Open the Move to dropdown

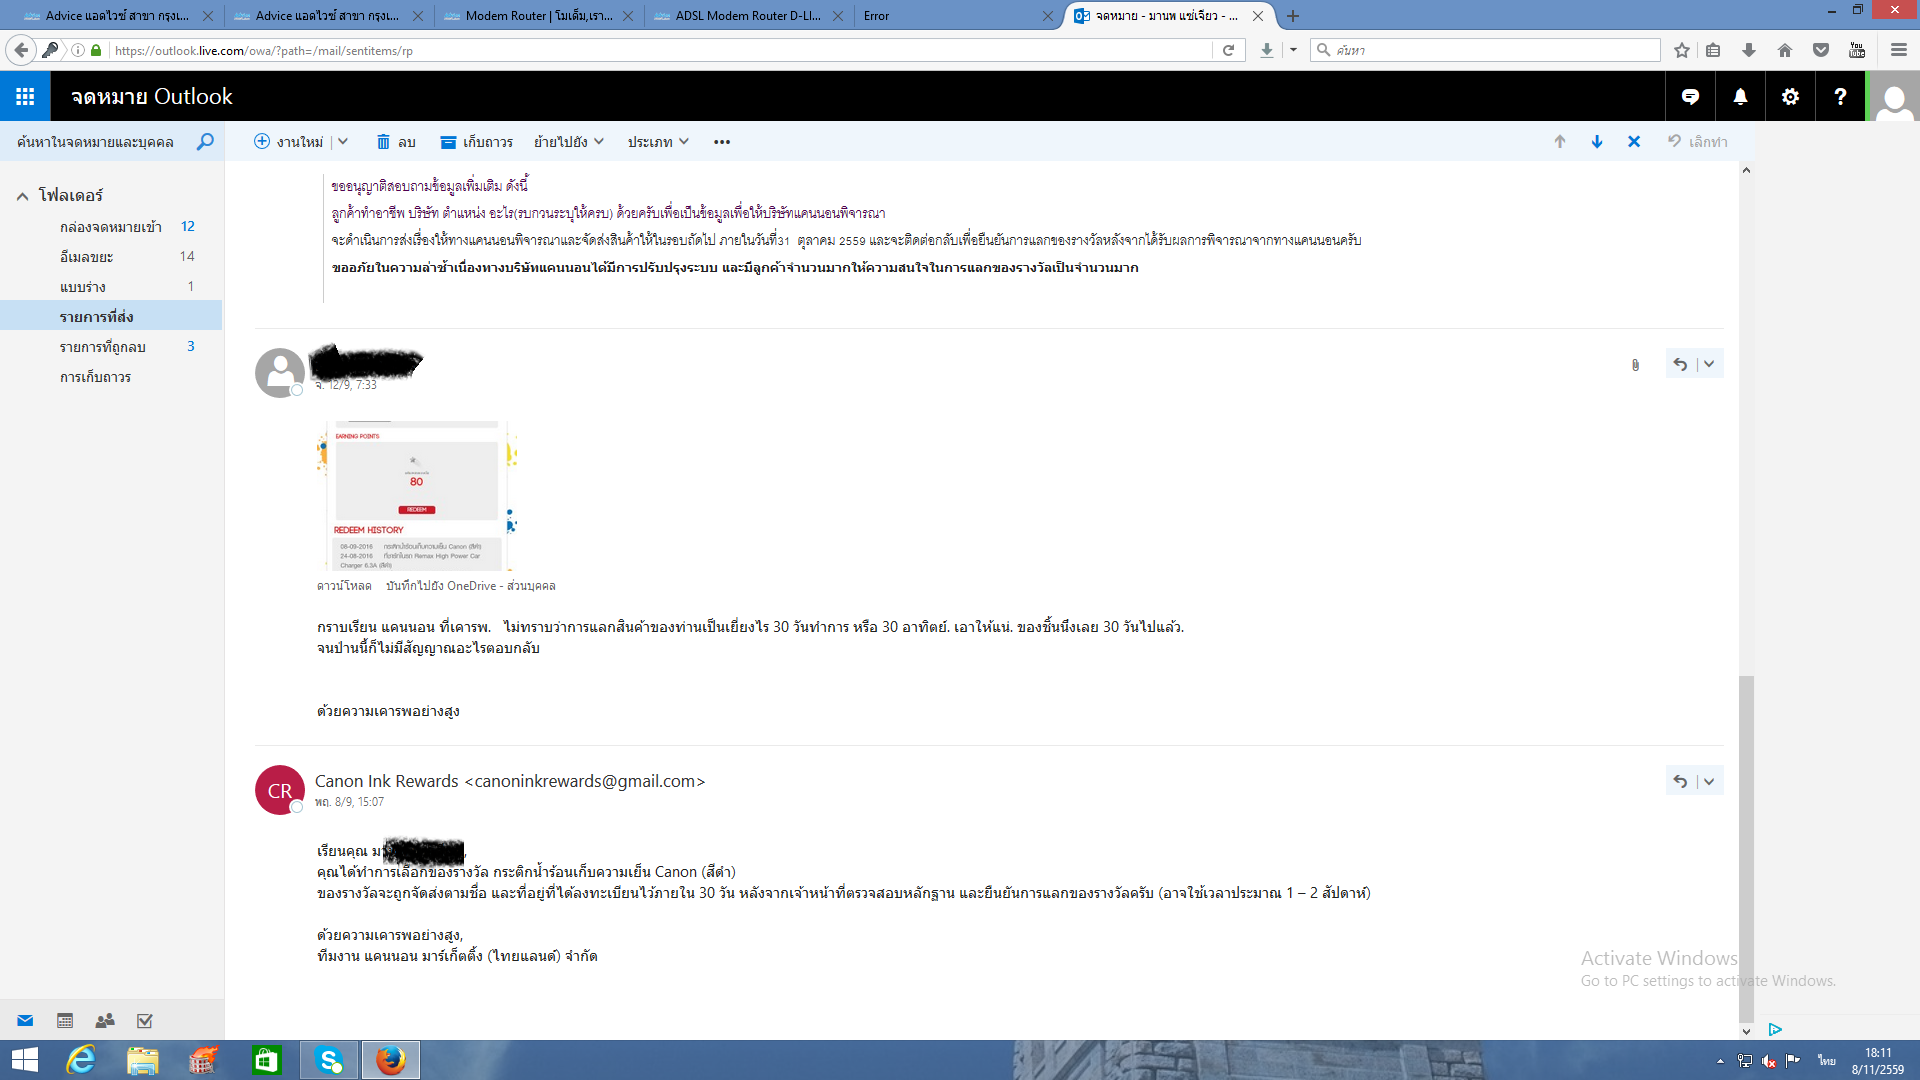568,142
